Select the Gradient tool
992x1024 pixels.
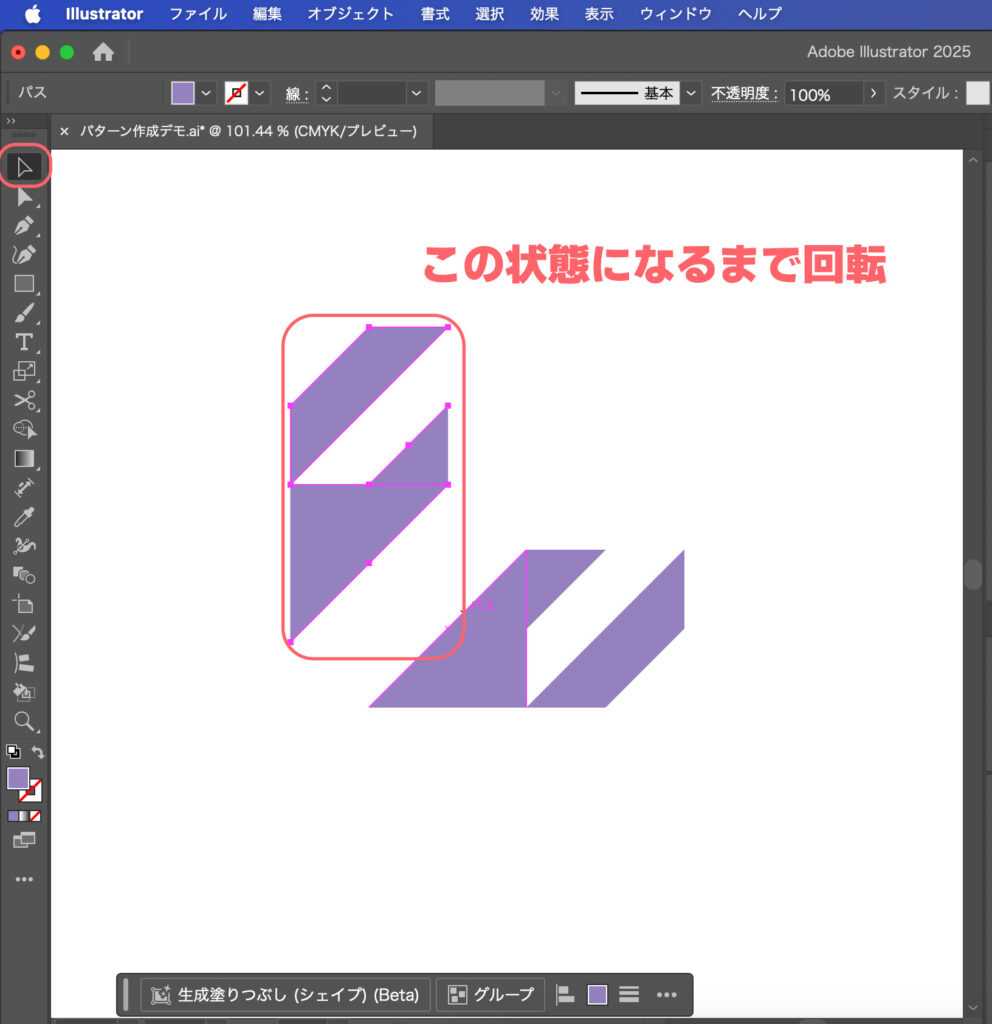click(x=24, y=459)
